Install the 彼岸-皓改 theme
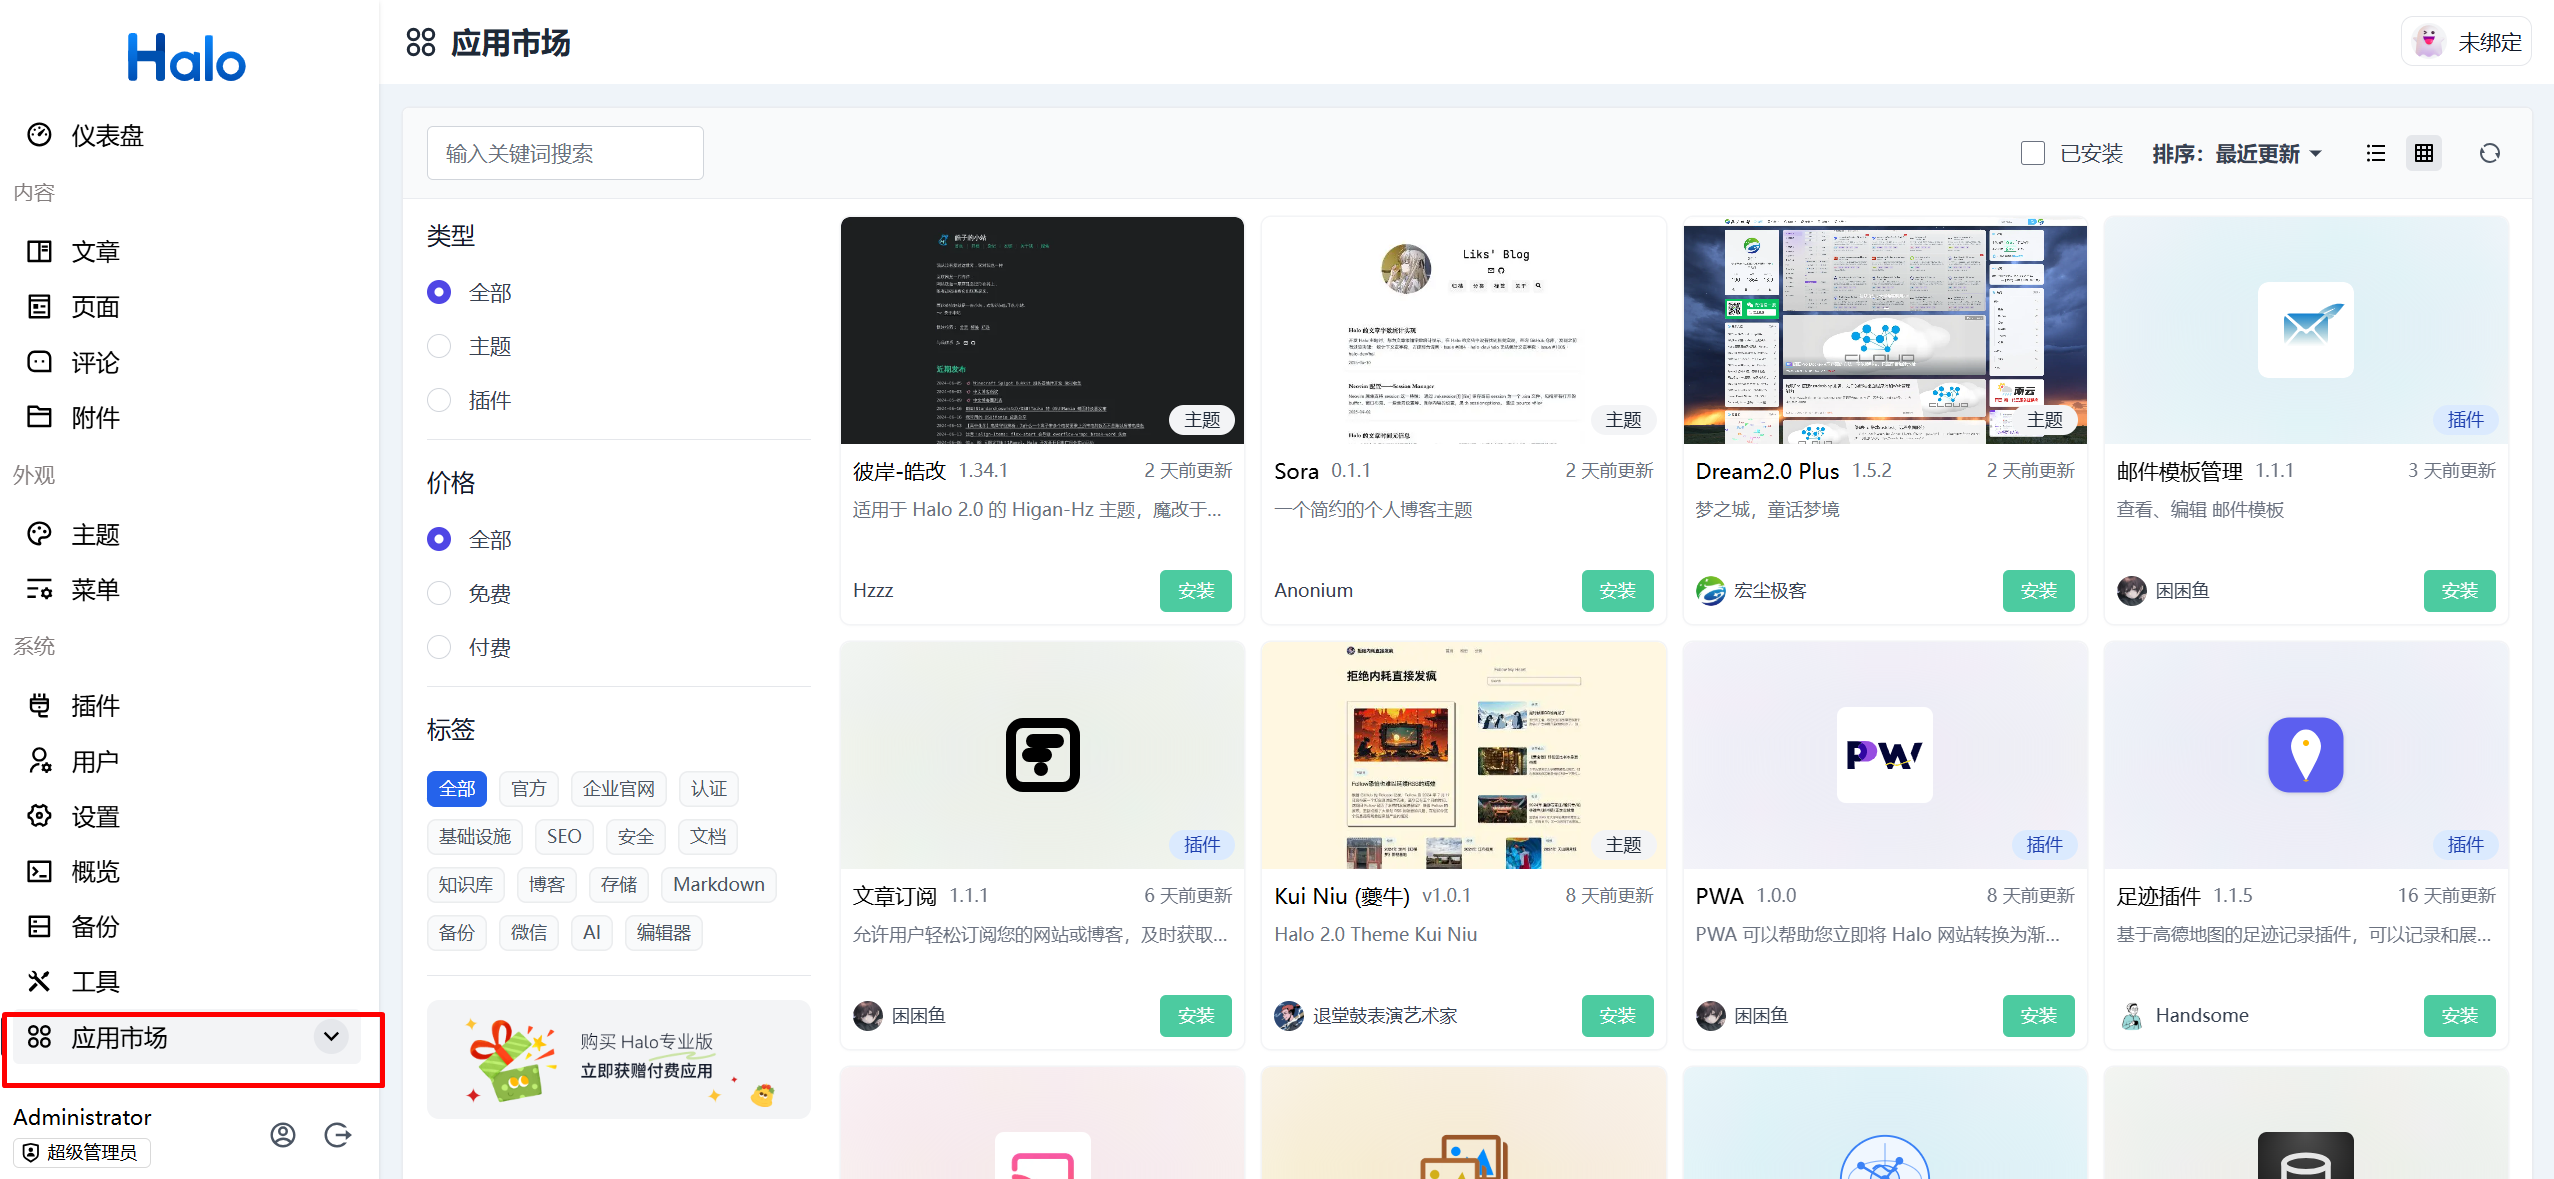The height and width of the screenshot is (1179, 2554). click(1196, 591)
